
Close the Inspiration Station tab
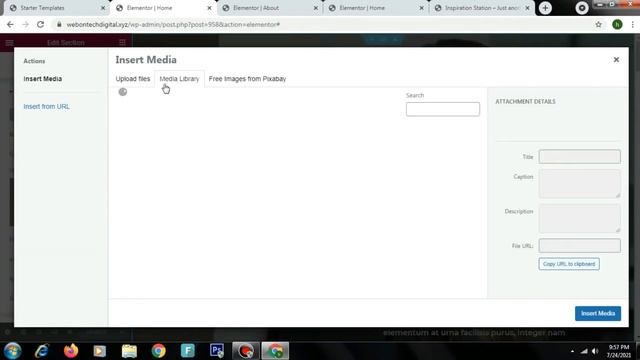(x=527, y=8)
